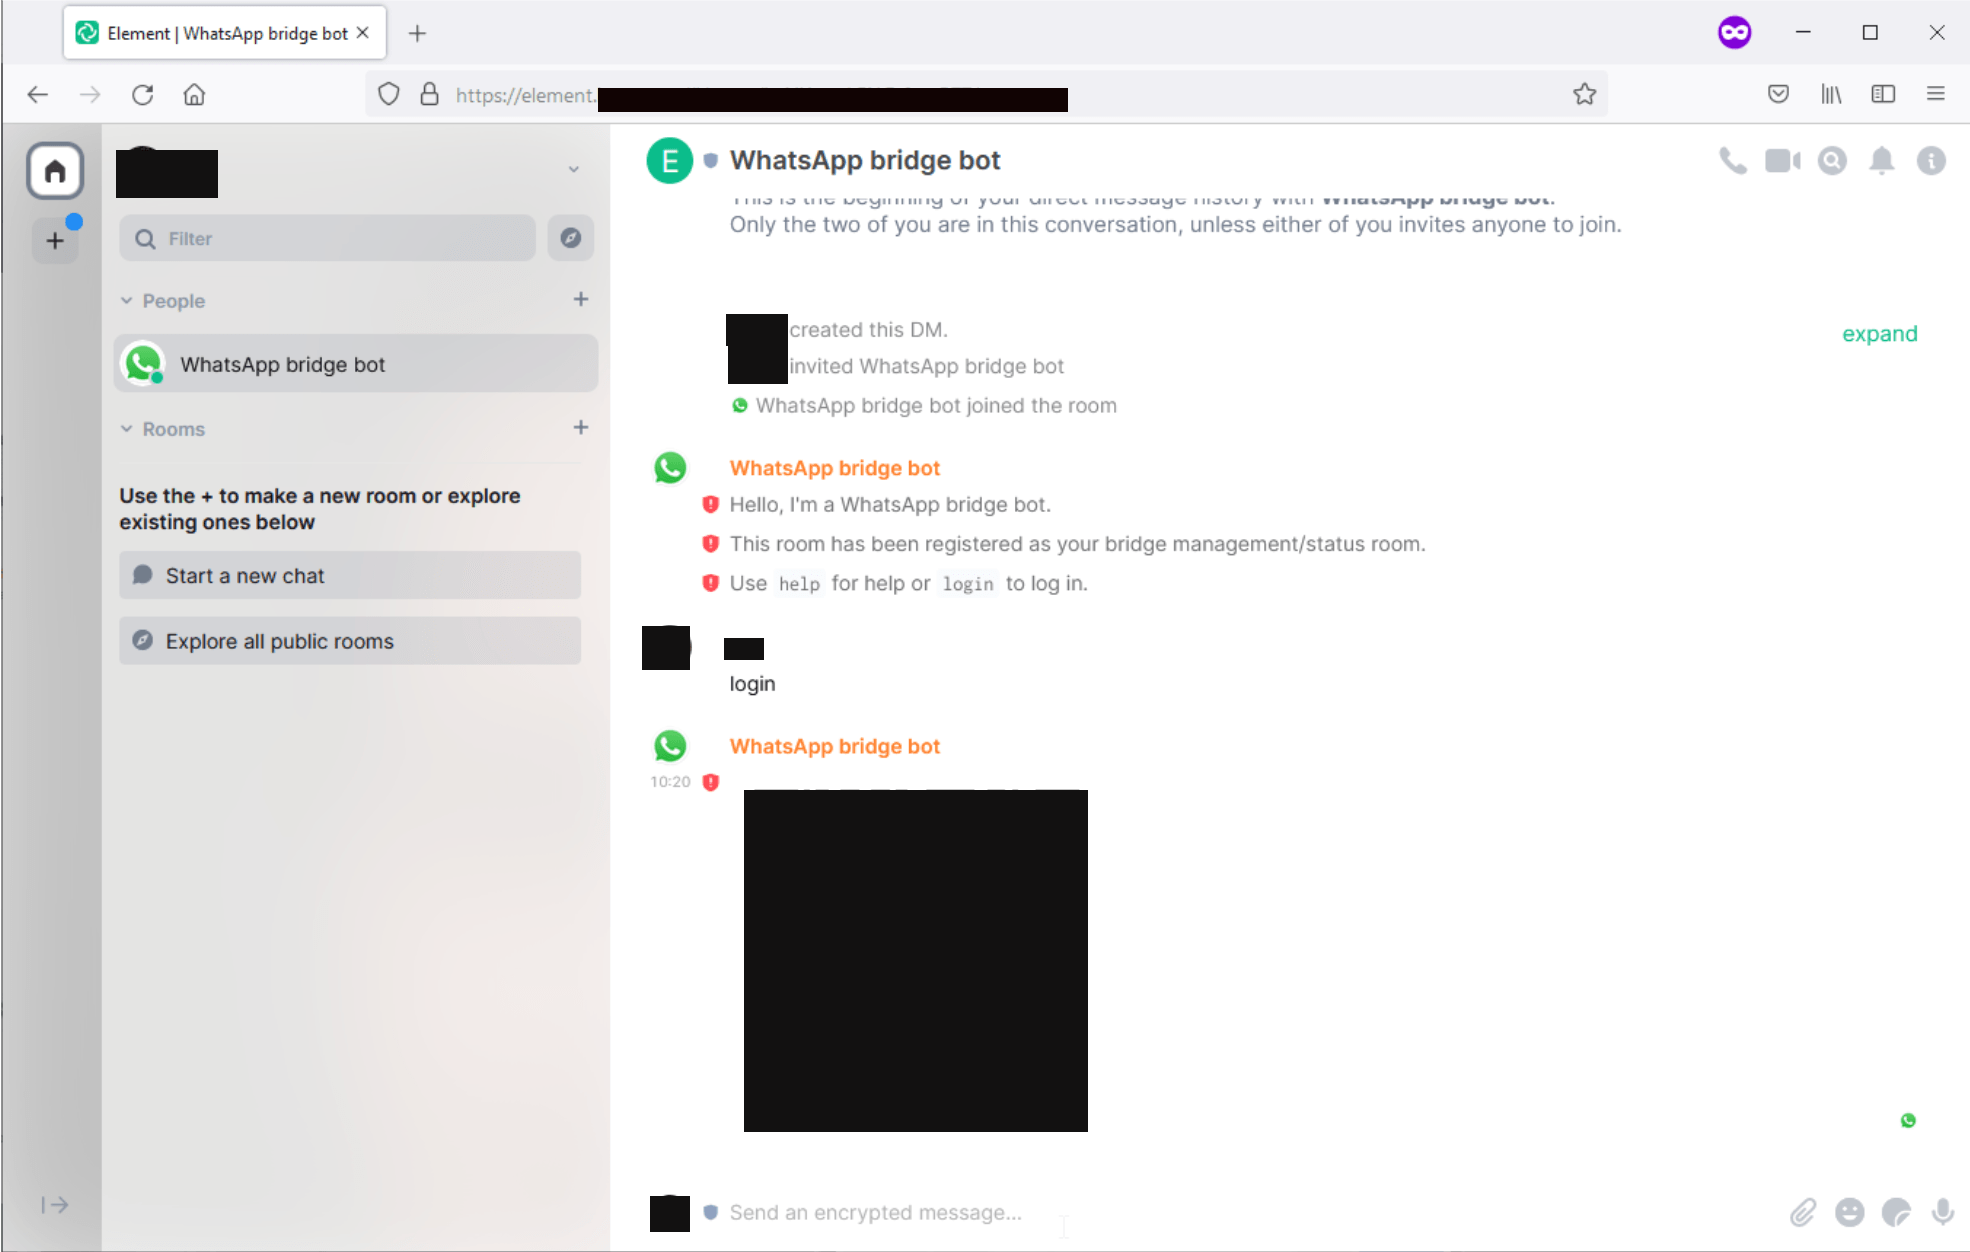The height and width of the screenshot is (1252, 1970).
Task: Click the room avatar E
Action: tap(670, 161)
